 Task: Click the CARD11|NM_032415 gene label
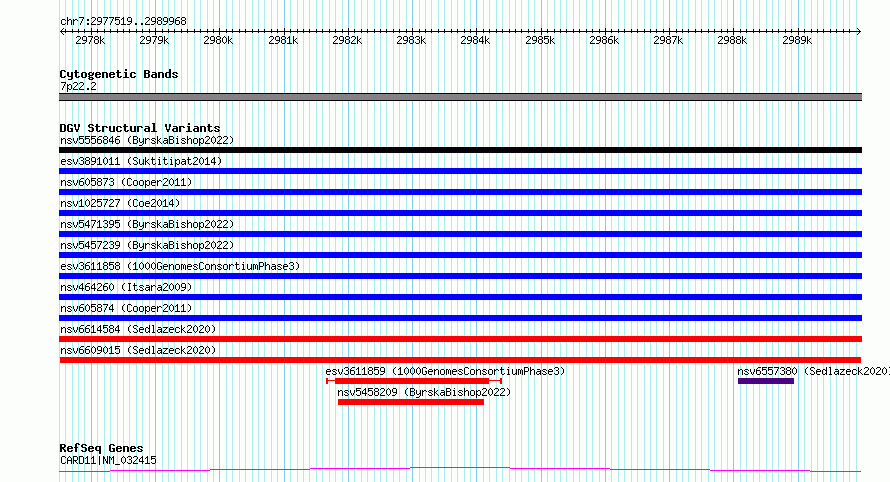click(x=108, y=460)
